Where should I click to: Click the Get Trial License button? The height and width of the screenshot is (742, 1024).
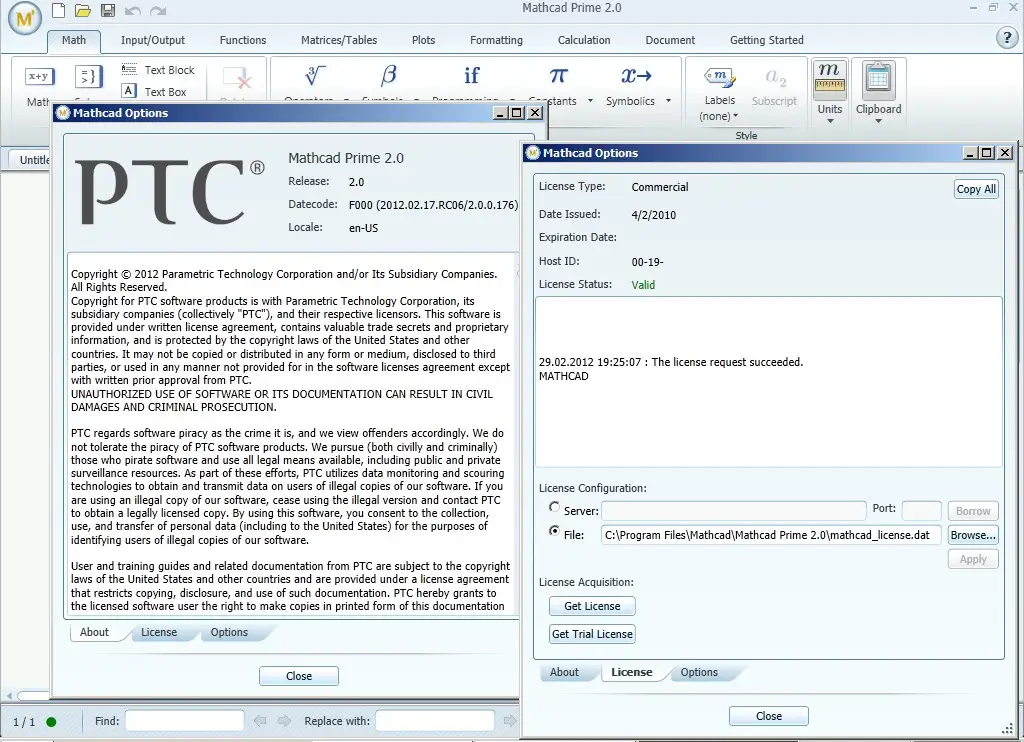(x=592, y=634)
